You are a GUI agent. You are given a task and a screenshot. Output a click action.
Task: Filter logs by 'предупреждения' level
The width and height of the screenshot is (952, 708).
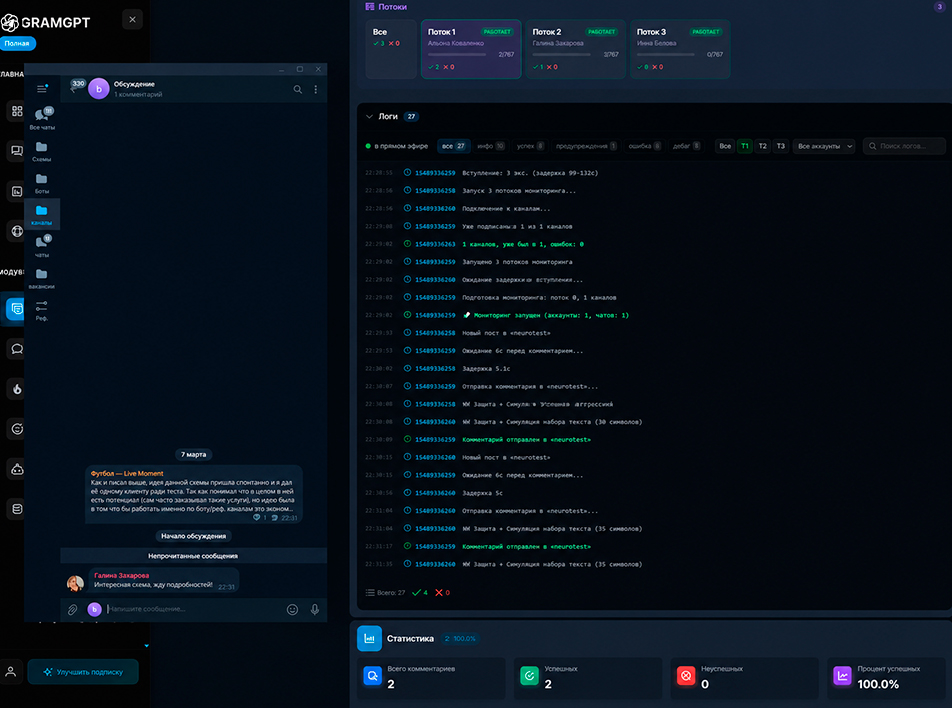pos(586,146)
